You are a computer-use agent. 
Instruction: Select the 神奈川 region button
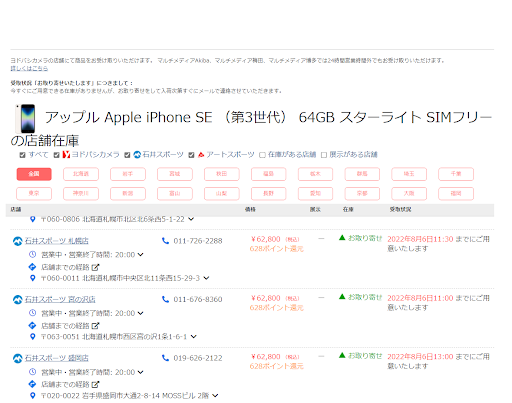pos(81,194)
